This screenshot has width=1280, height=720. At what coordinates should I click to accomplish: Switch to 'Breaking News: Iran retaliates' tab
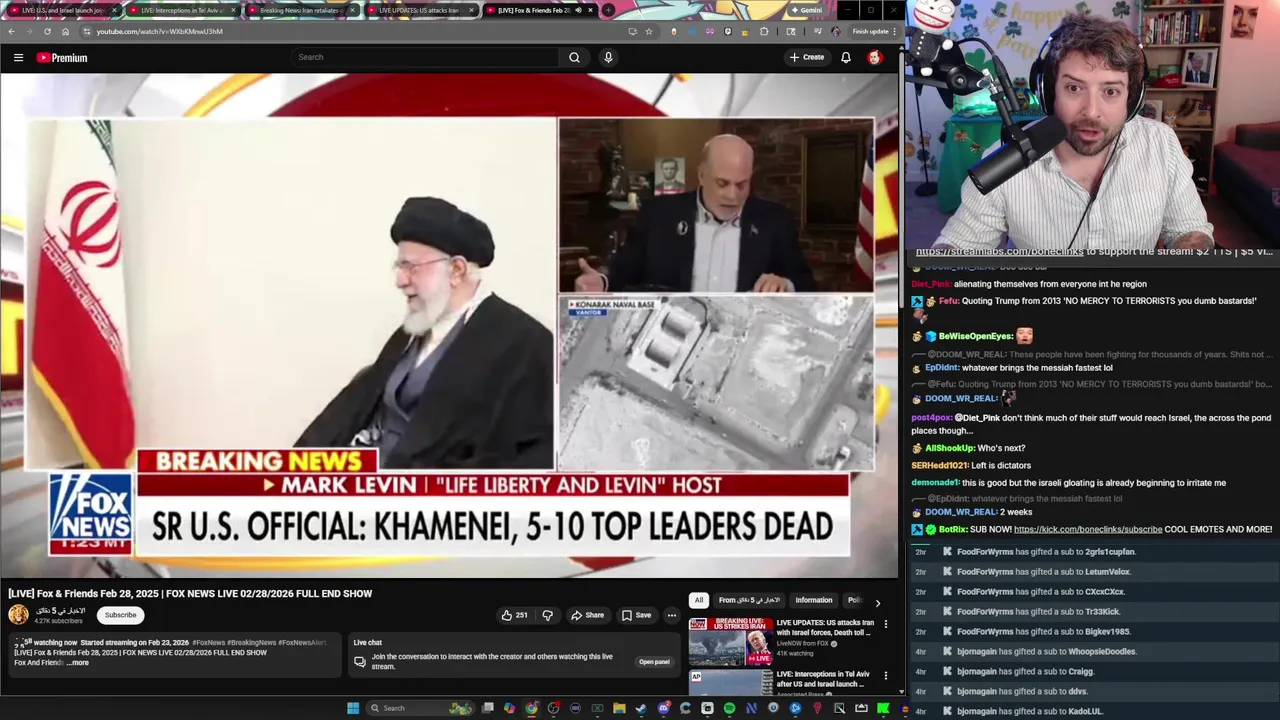click(x=300, y=10)
